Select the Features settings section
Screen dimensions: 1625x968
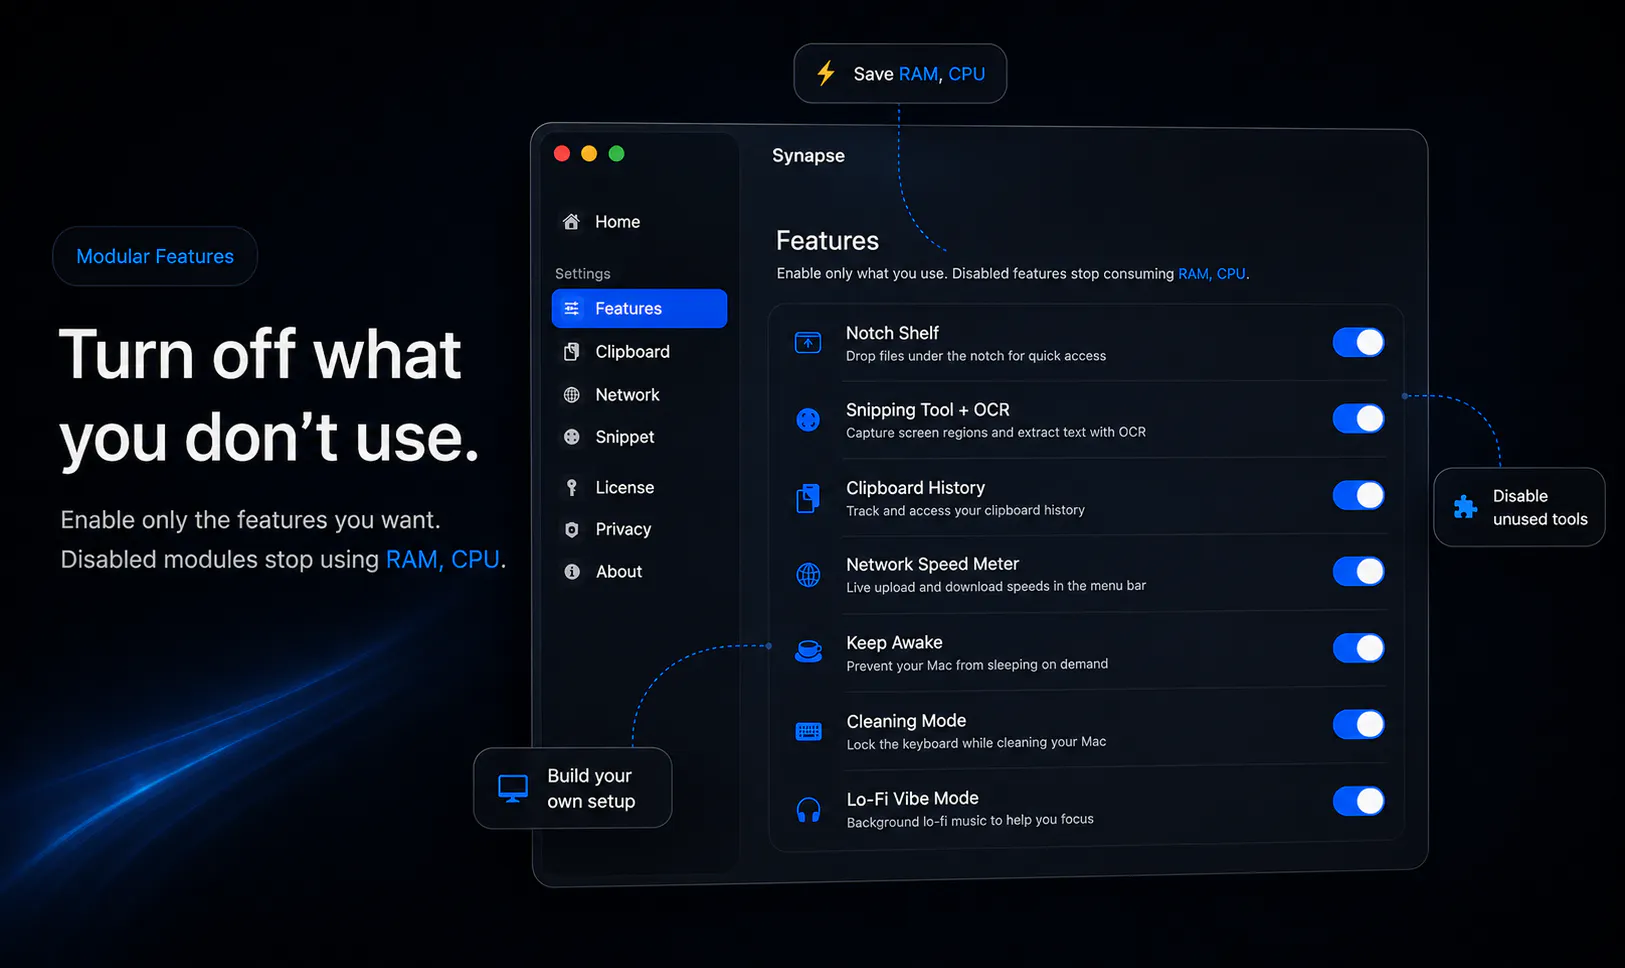click(x=639, y=308)
